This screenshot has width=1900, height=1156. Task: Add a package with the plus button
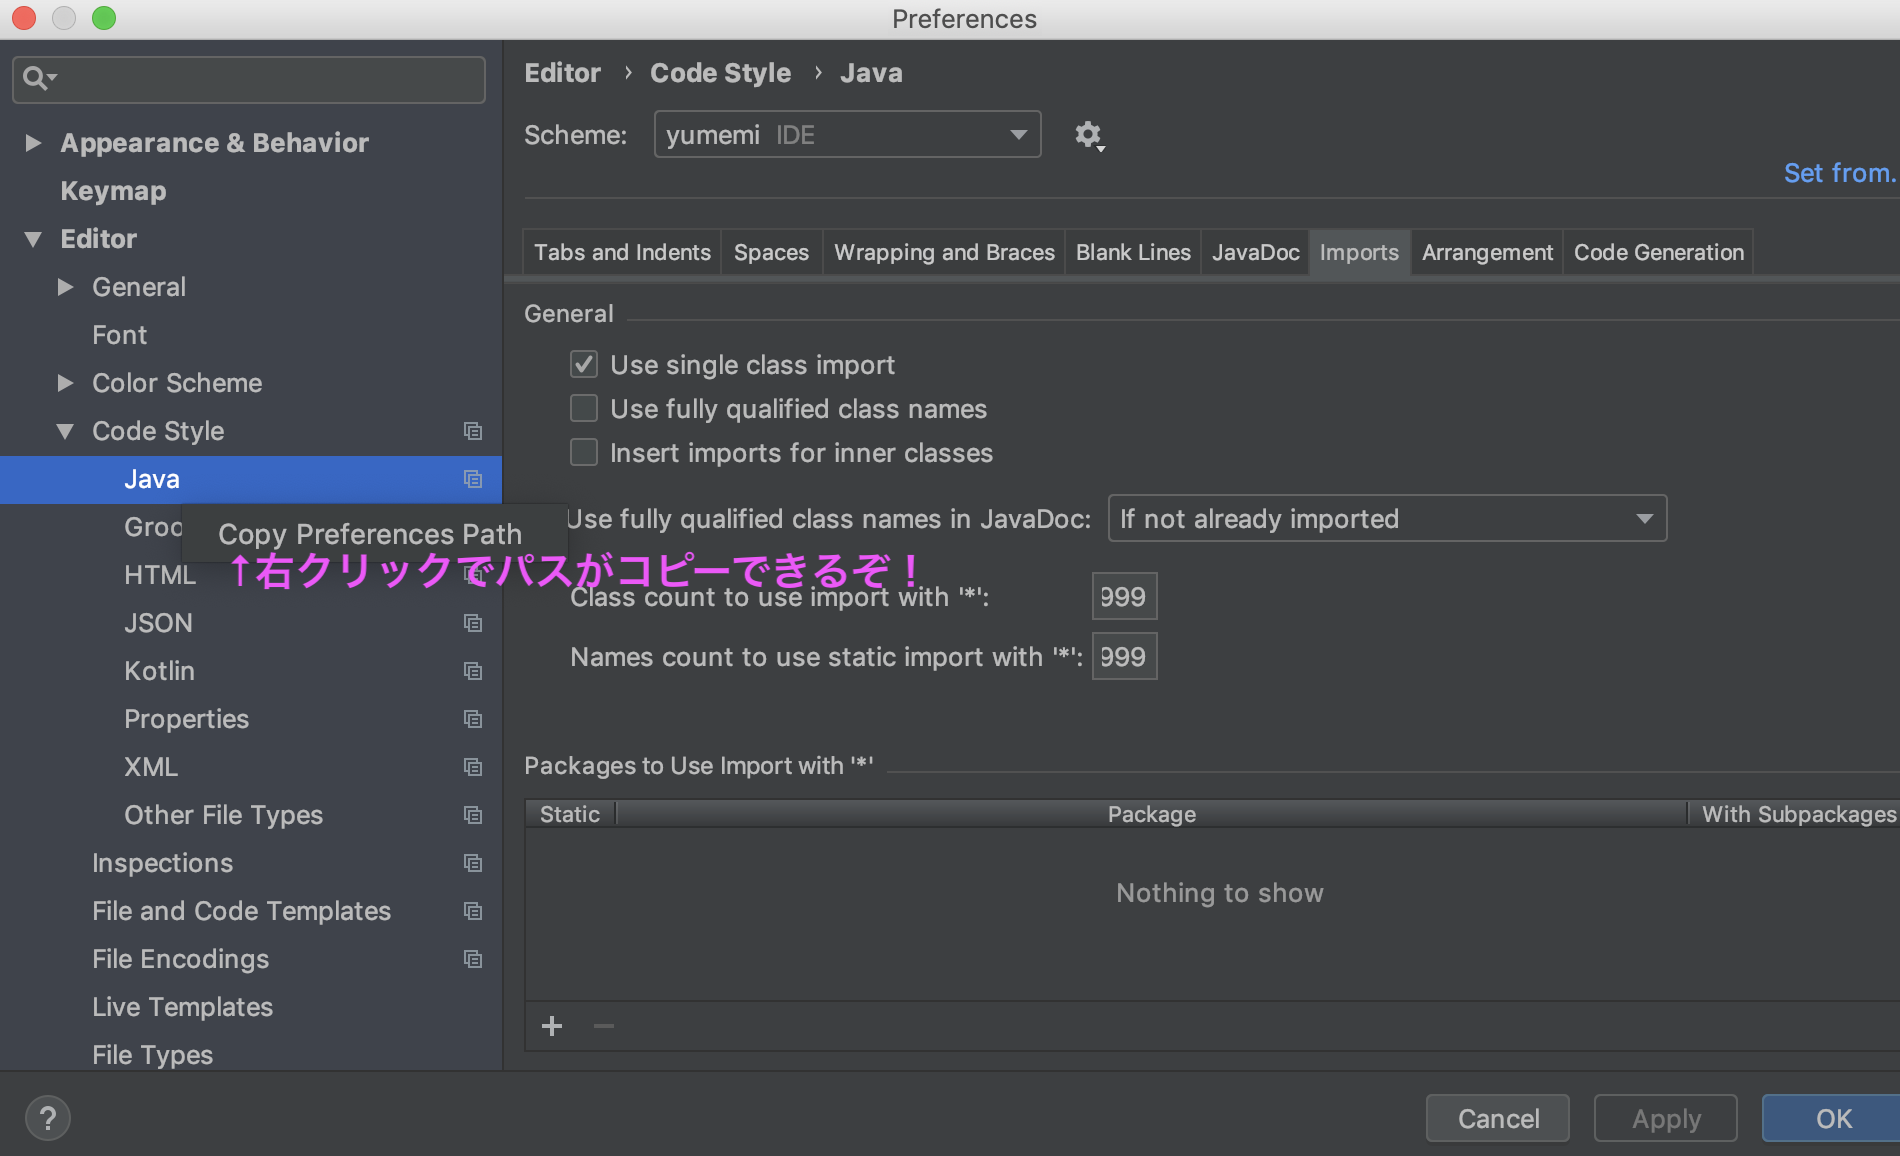click(x=552, y=1026)
